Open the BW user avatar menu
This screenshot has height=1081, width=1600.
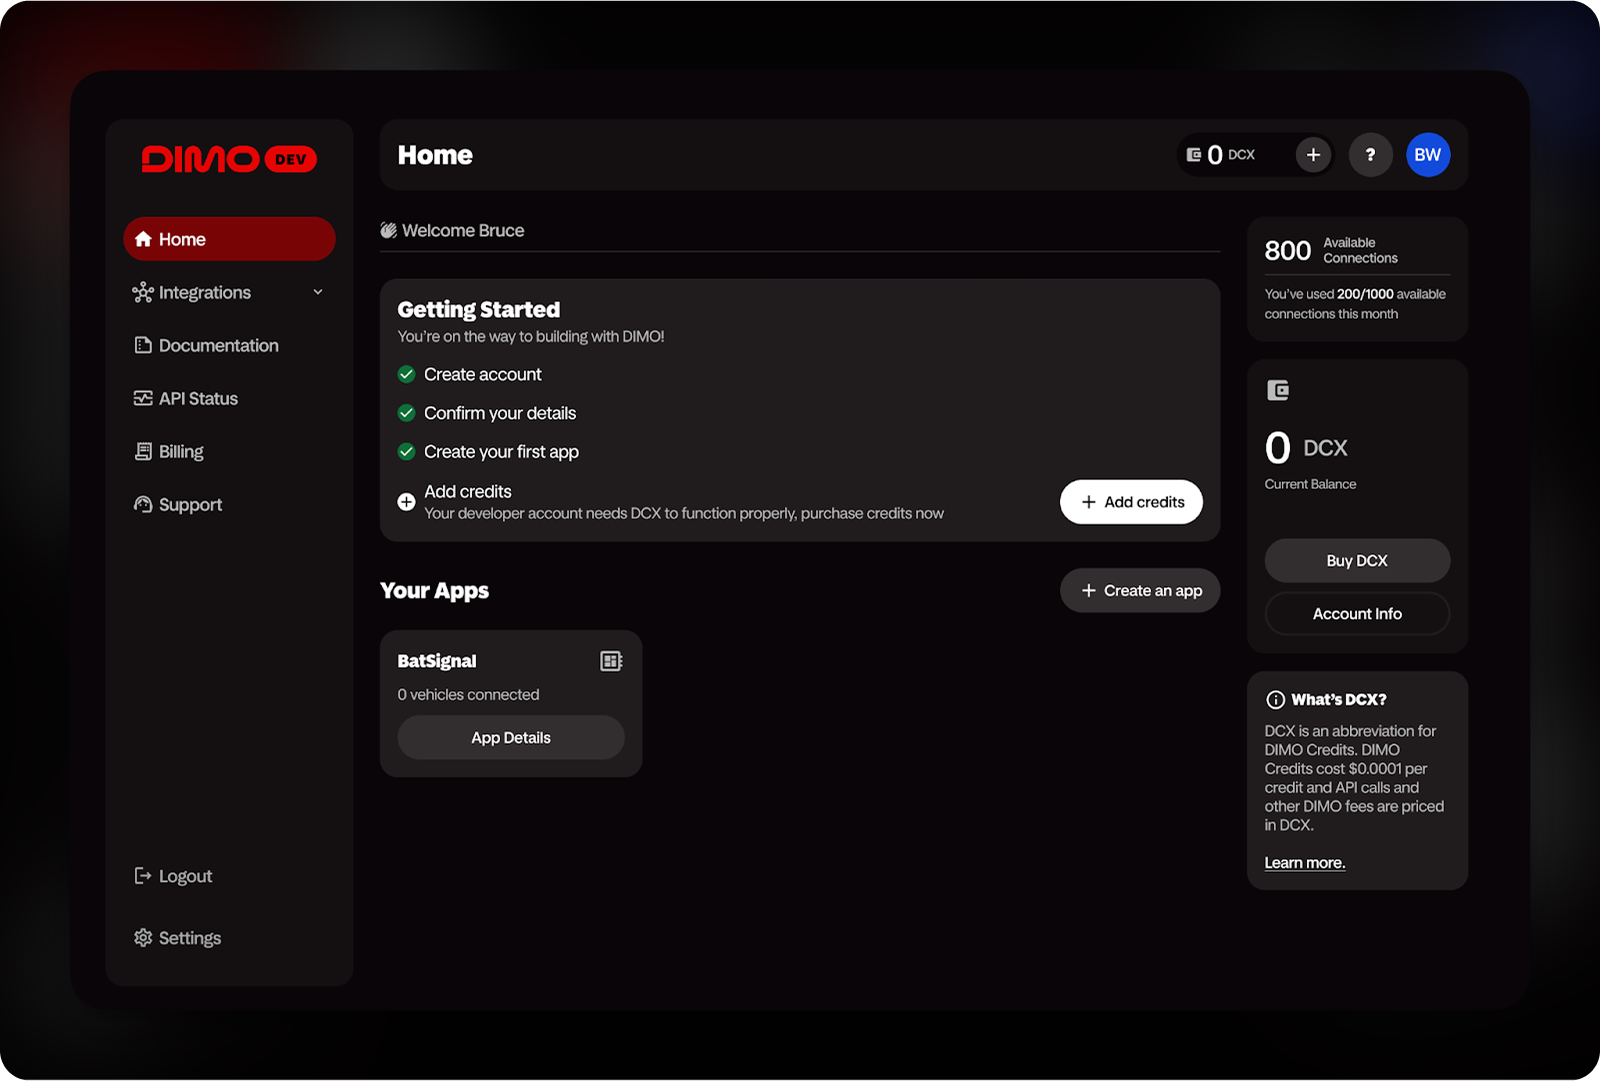(1427, 155)
